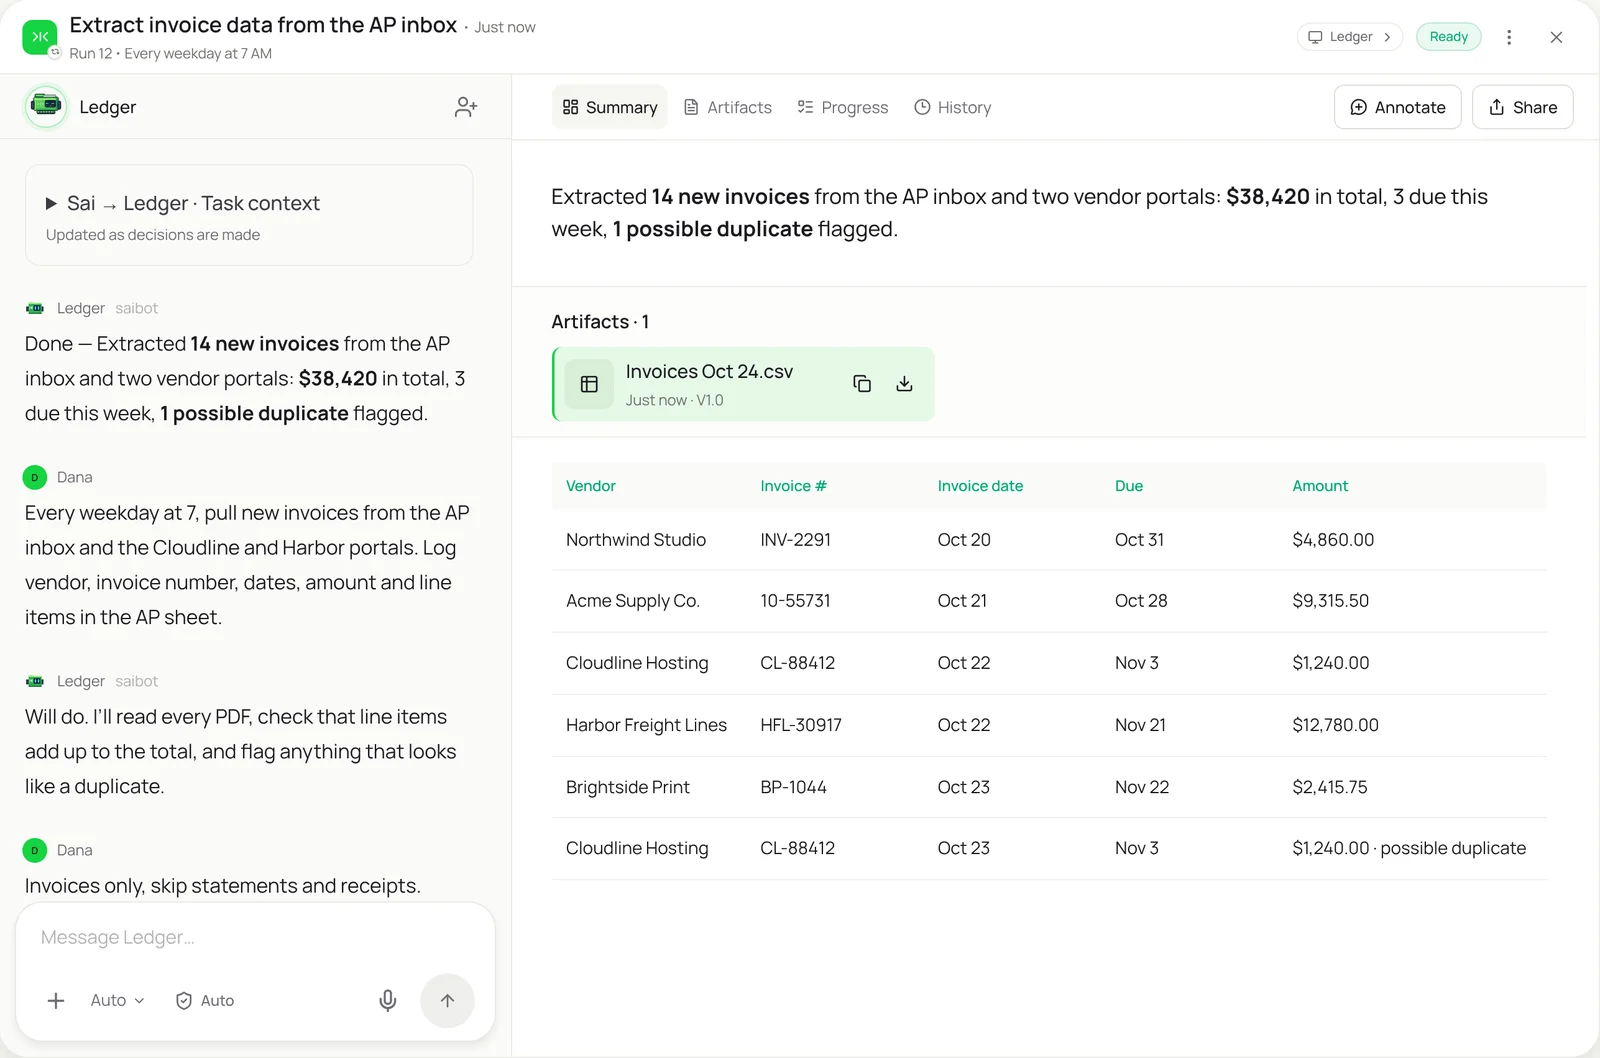The width and height of the screenshot is (1600, 1058).
Task: Switch to the Summary tab
Action: point(610,107)
